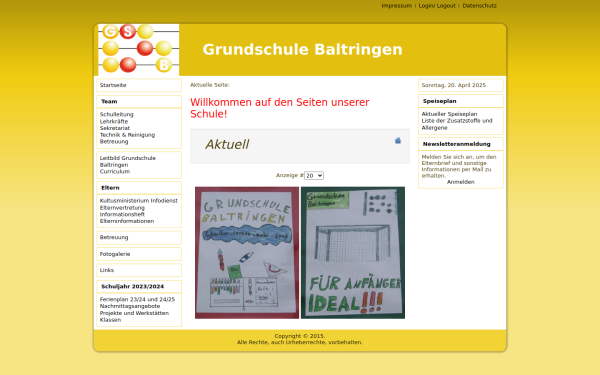Click the GSB abacus school logo

point(139,50)
